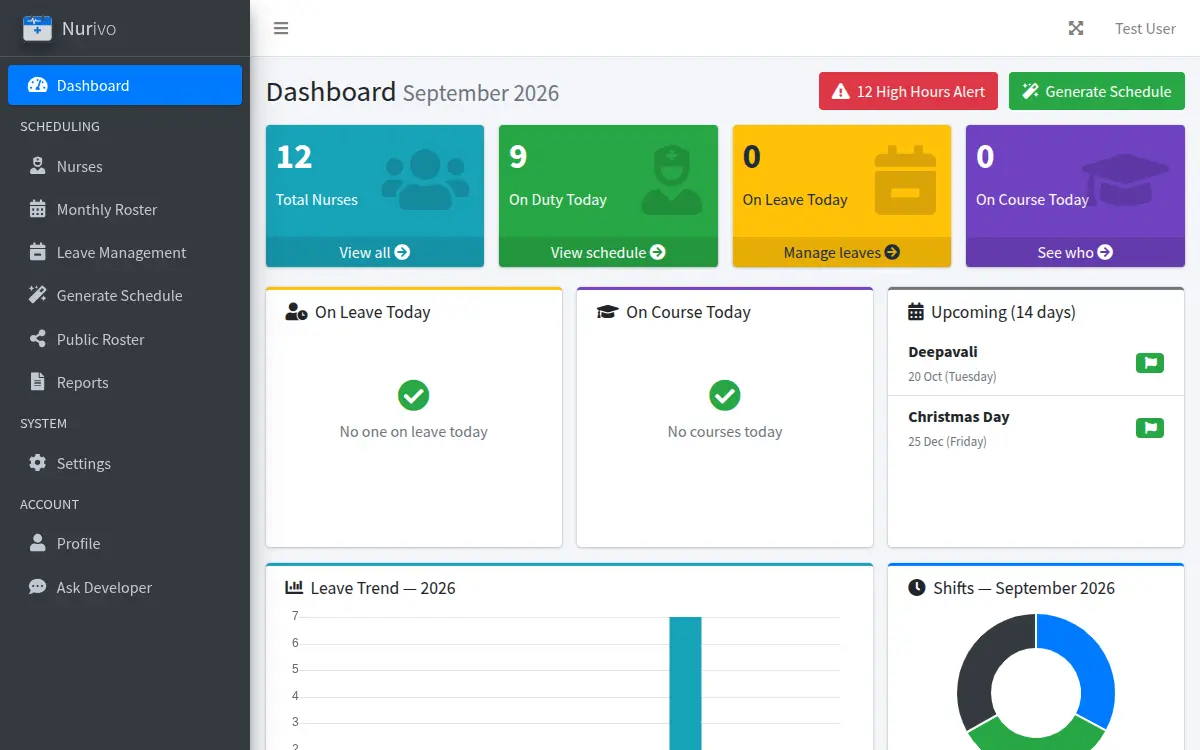
Task: Select the Deepavali holiday entry
Action: coord(1036,363)
